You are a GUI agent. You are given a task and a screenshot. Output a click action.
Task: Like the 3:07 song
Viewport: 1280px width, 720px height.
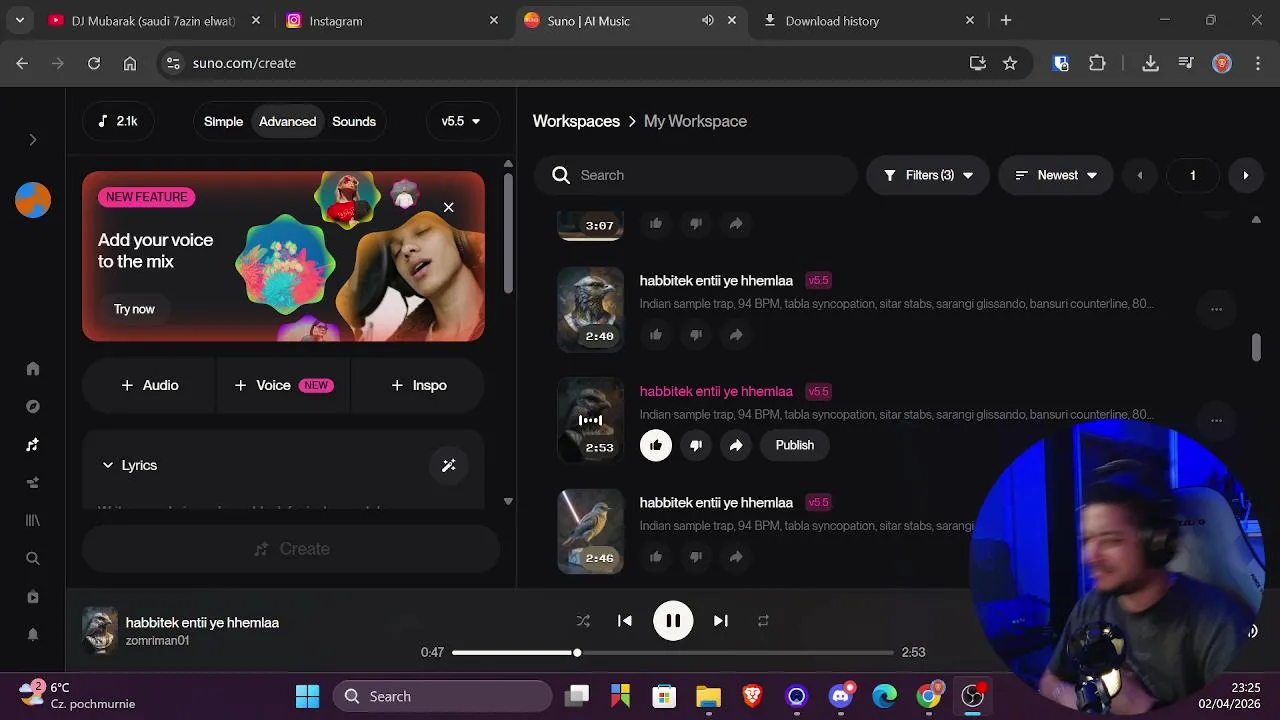point(656,224)
